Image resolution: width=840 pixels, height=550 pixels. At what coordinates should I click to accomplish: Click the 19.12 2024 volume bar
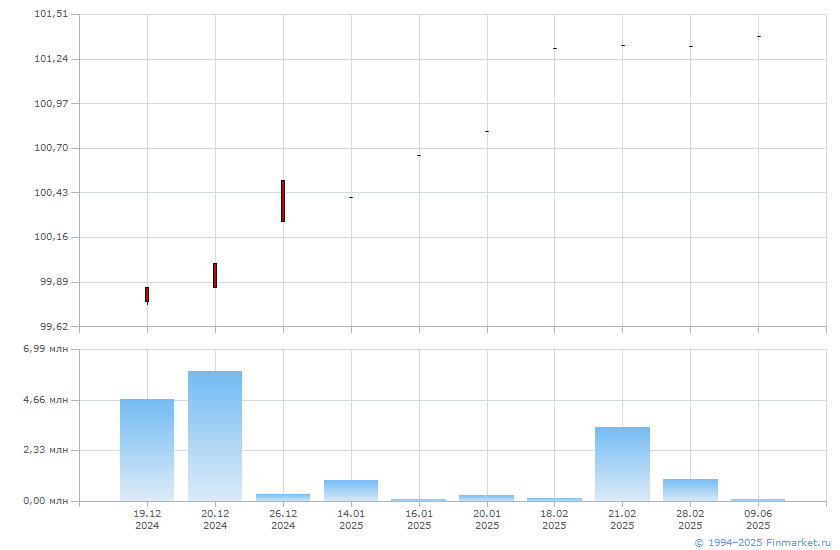click(147, 450)
